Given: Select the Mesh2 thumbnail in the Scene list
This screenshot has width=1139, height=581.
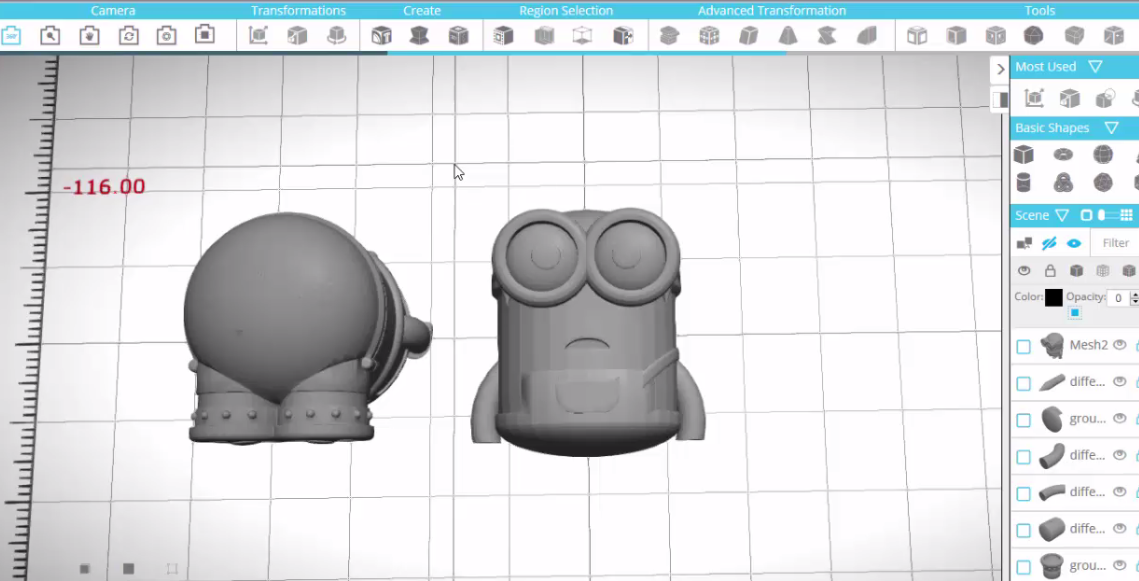Looking at the screenshot, I should coord(1052,346).
